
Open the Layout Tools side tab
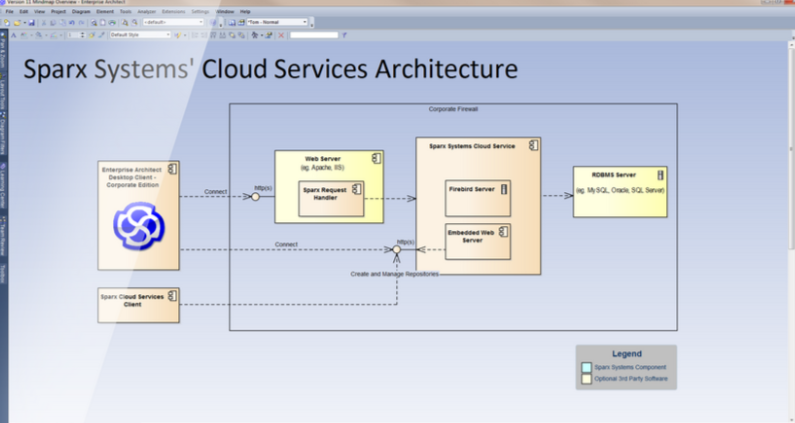coord(3,92)
